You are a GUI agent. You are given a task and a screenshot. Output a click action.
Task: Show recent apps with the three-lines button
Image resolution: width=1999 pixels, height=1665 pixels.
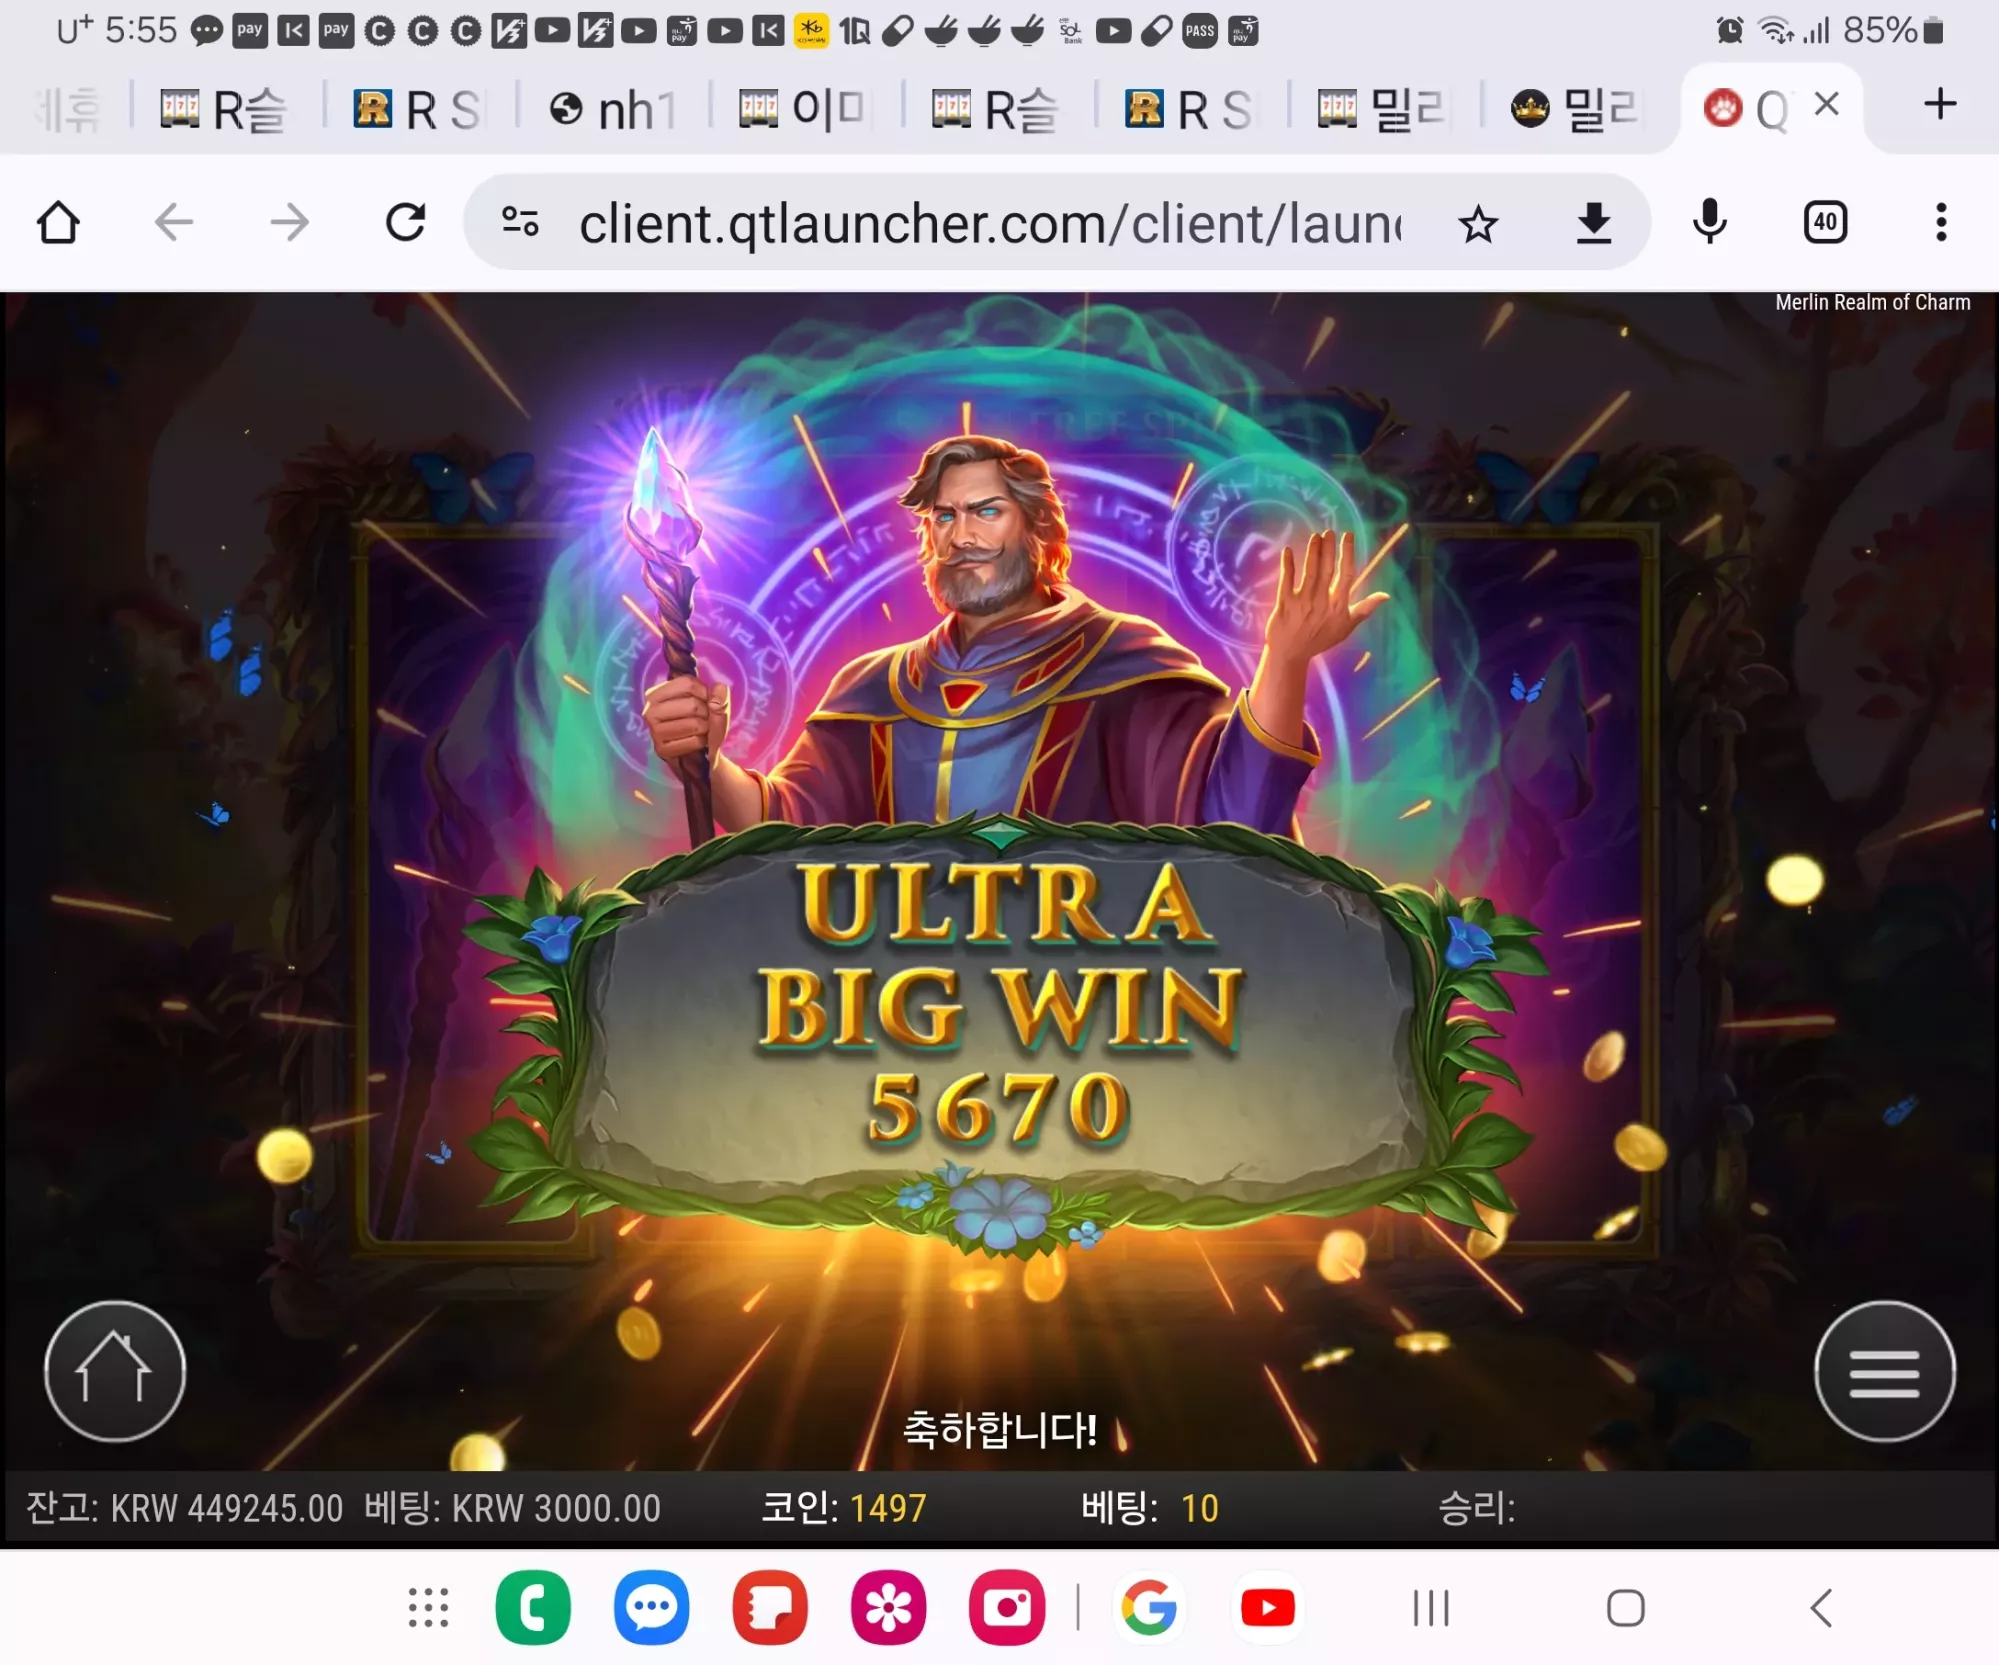(1431, 1609)
